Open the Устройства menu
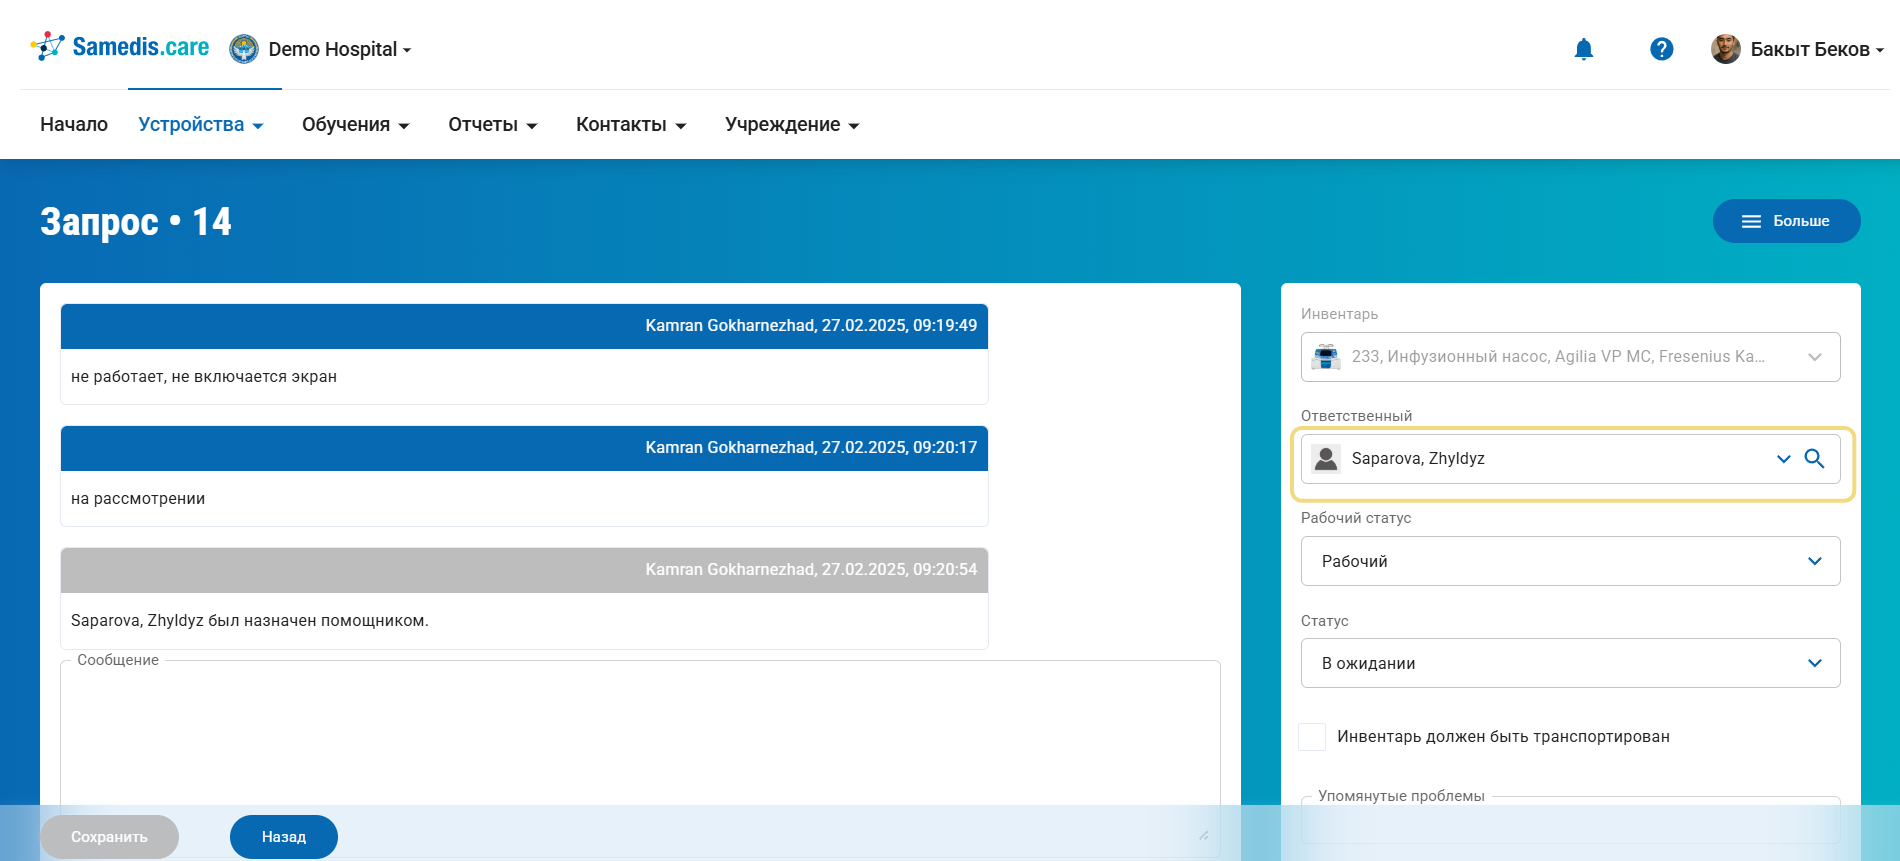 click(200, 125)
